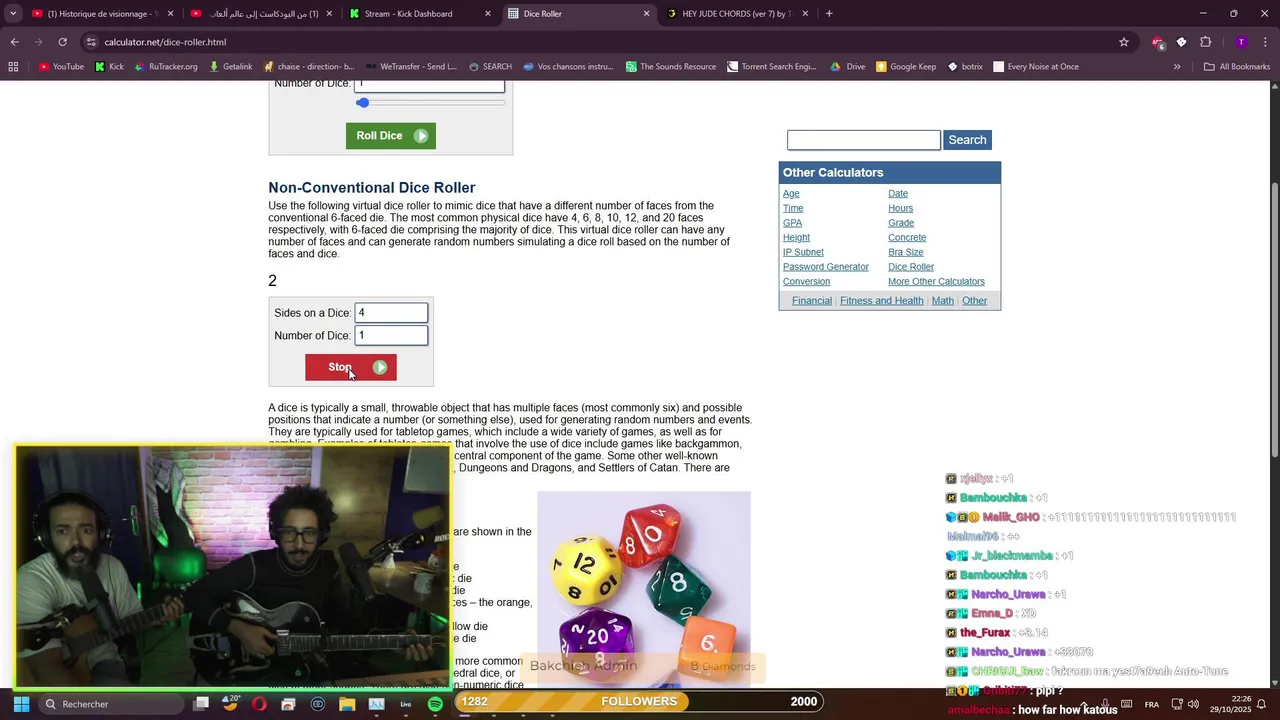The image size is (1280, 720).
Task: Open the bookmarks apps grid icon
Action: click(x=13, y=67)
